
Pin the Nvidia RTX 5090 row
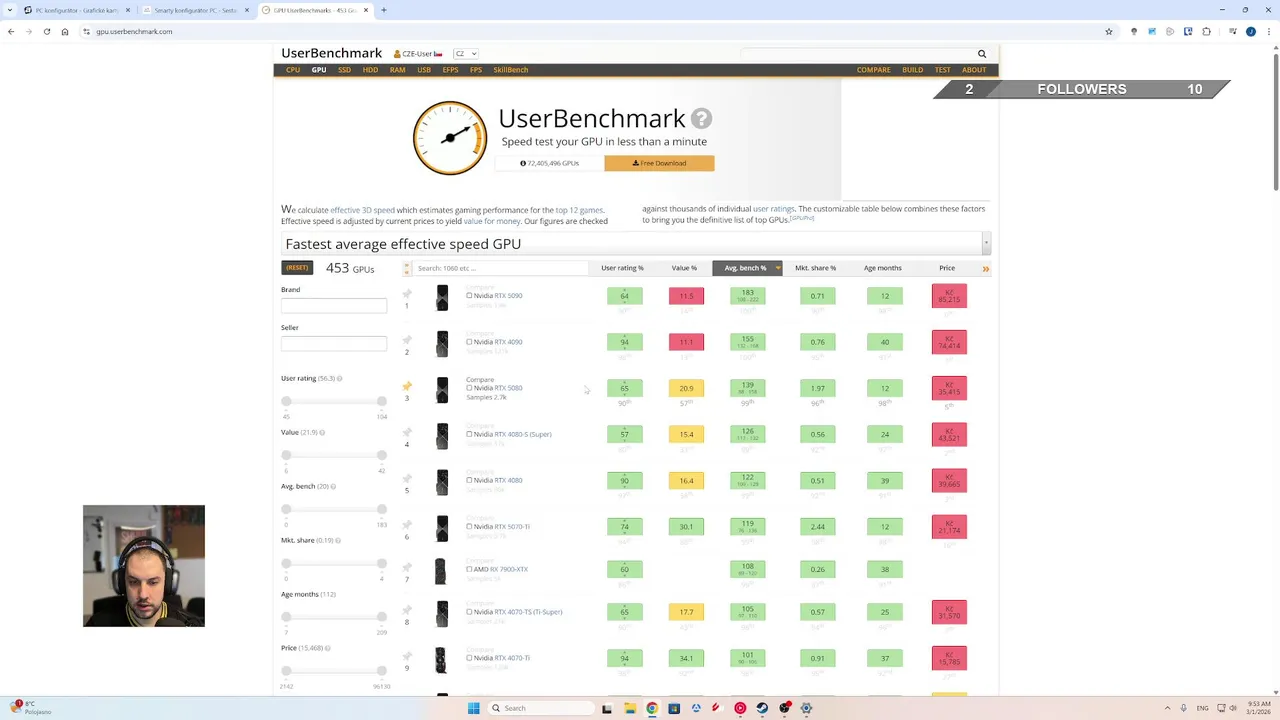(407, 294)
